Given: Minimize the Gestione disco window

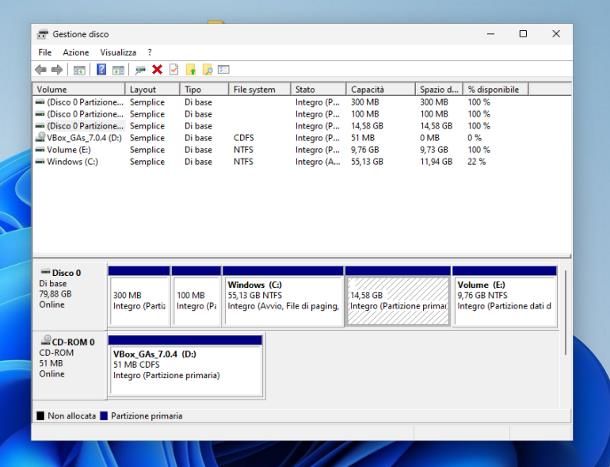Looking at the screenshot, I should 491,34.
